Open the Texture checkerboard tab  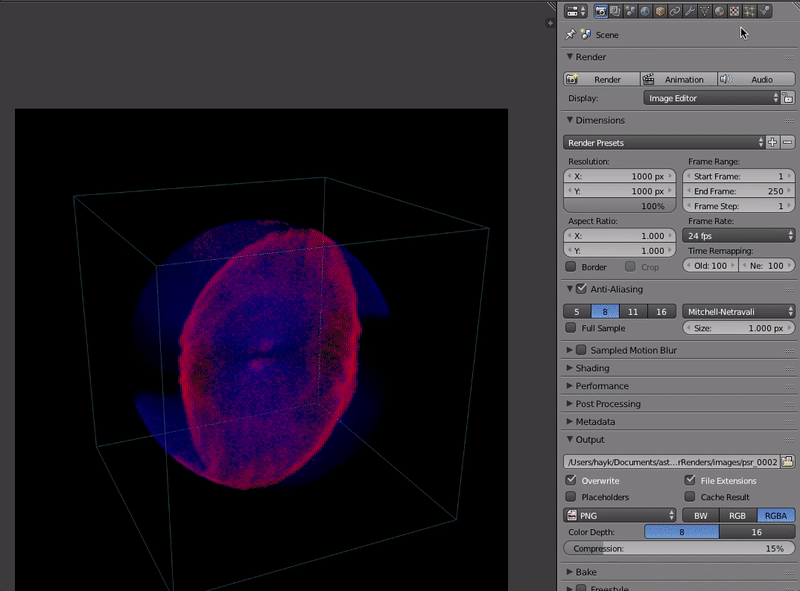[734, 11]
